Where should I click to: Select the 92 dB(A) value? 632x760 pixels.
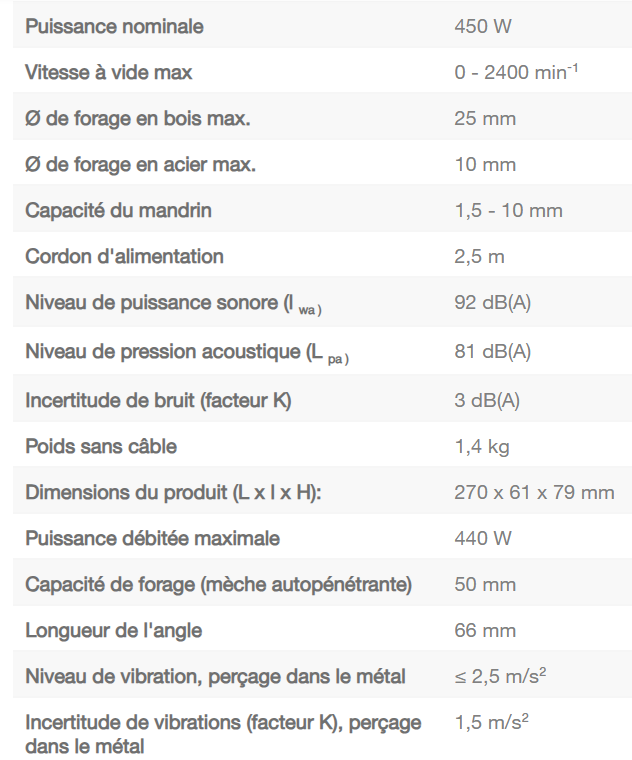point(492,303)
